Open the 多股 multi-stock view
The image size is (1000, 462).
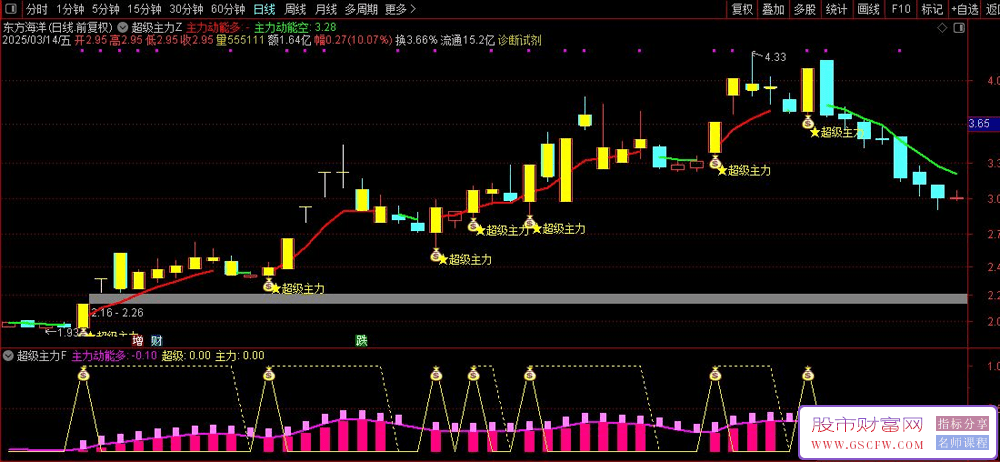click(x=804, y=9)
